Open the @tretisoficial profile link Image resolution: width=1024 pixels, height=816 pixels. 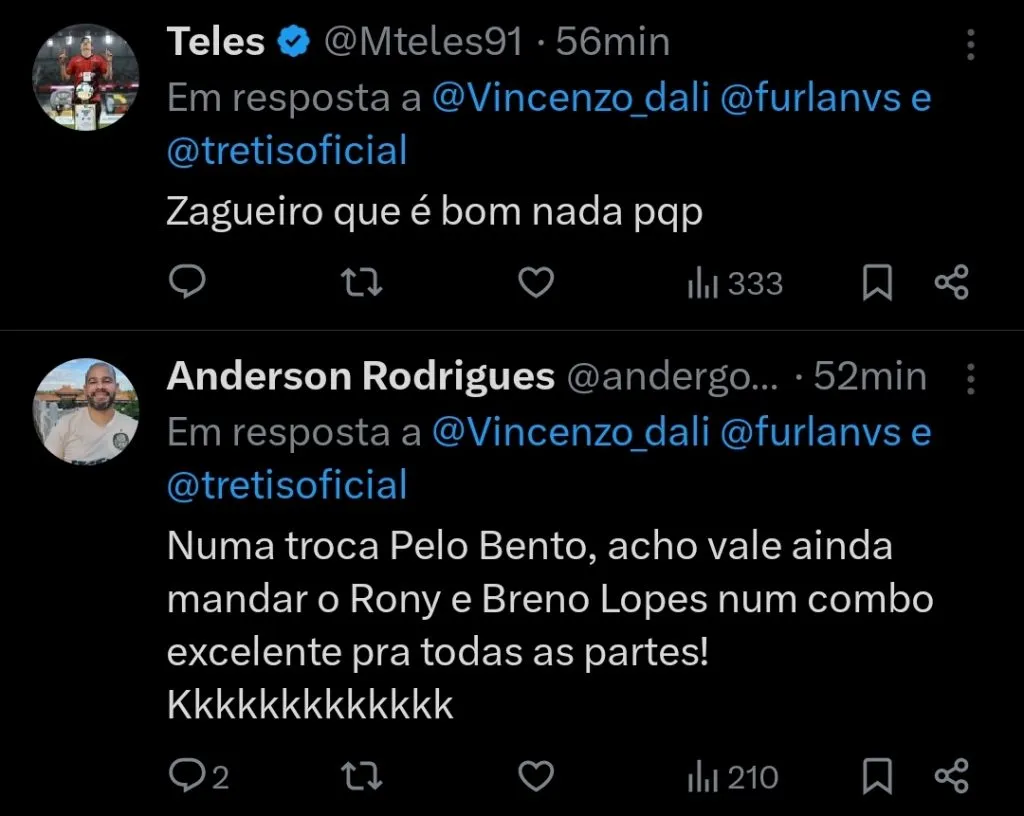(286, 150)
